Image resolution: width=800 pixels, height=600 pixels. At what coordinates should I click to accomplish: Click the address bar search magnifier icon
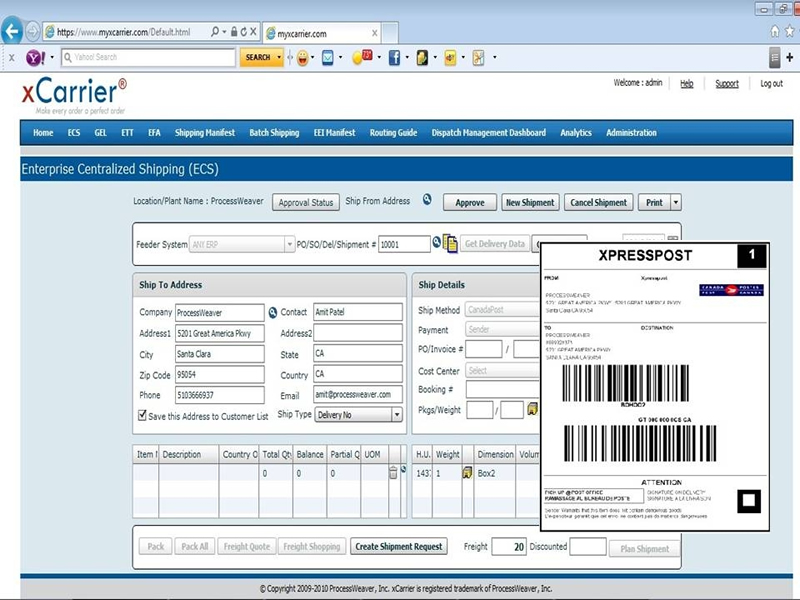(x=215, y=32)
